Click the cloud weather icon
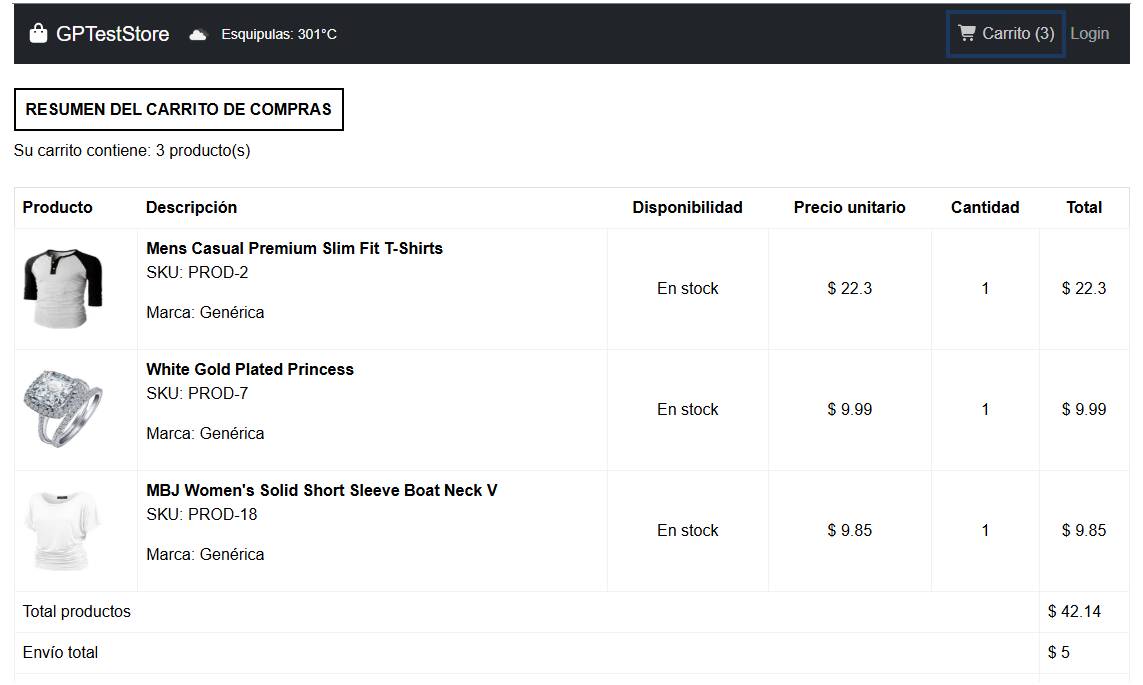The image size is (1143, 685). coord(198,35)
